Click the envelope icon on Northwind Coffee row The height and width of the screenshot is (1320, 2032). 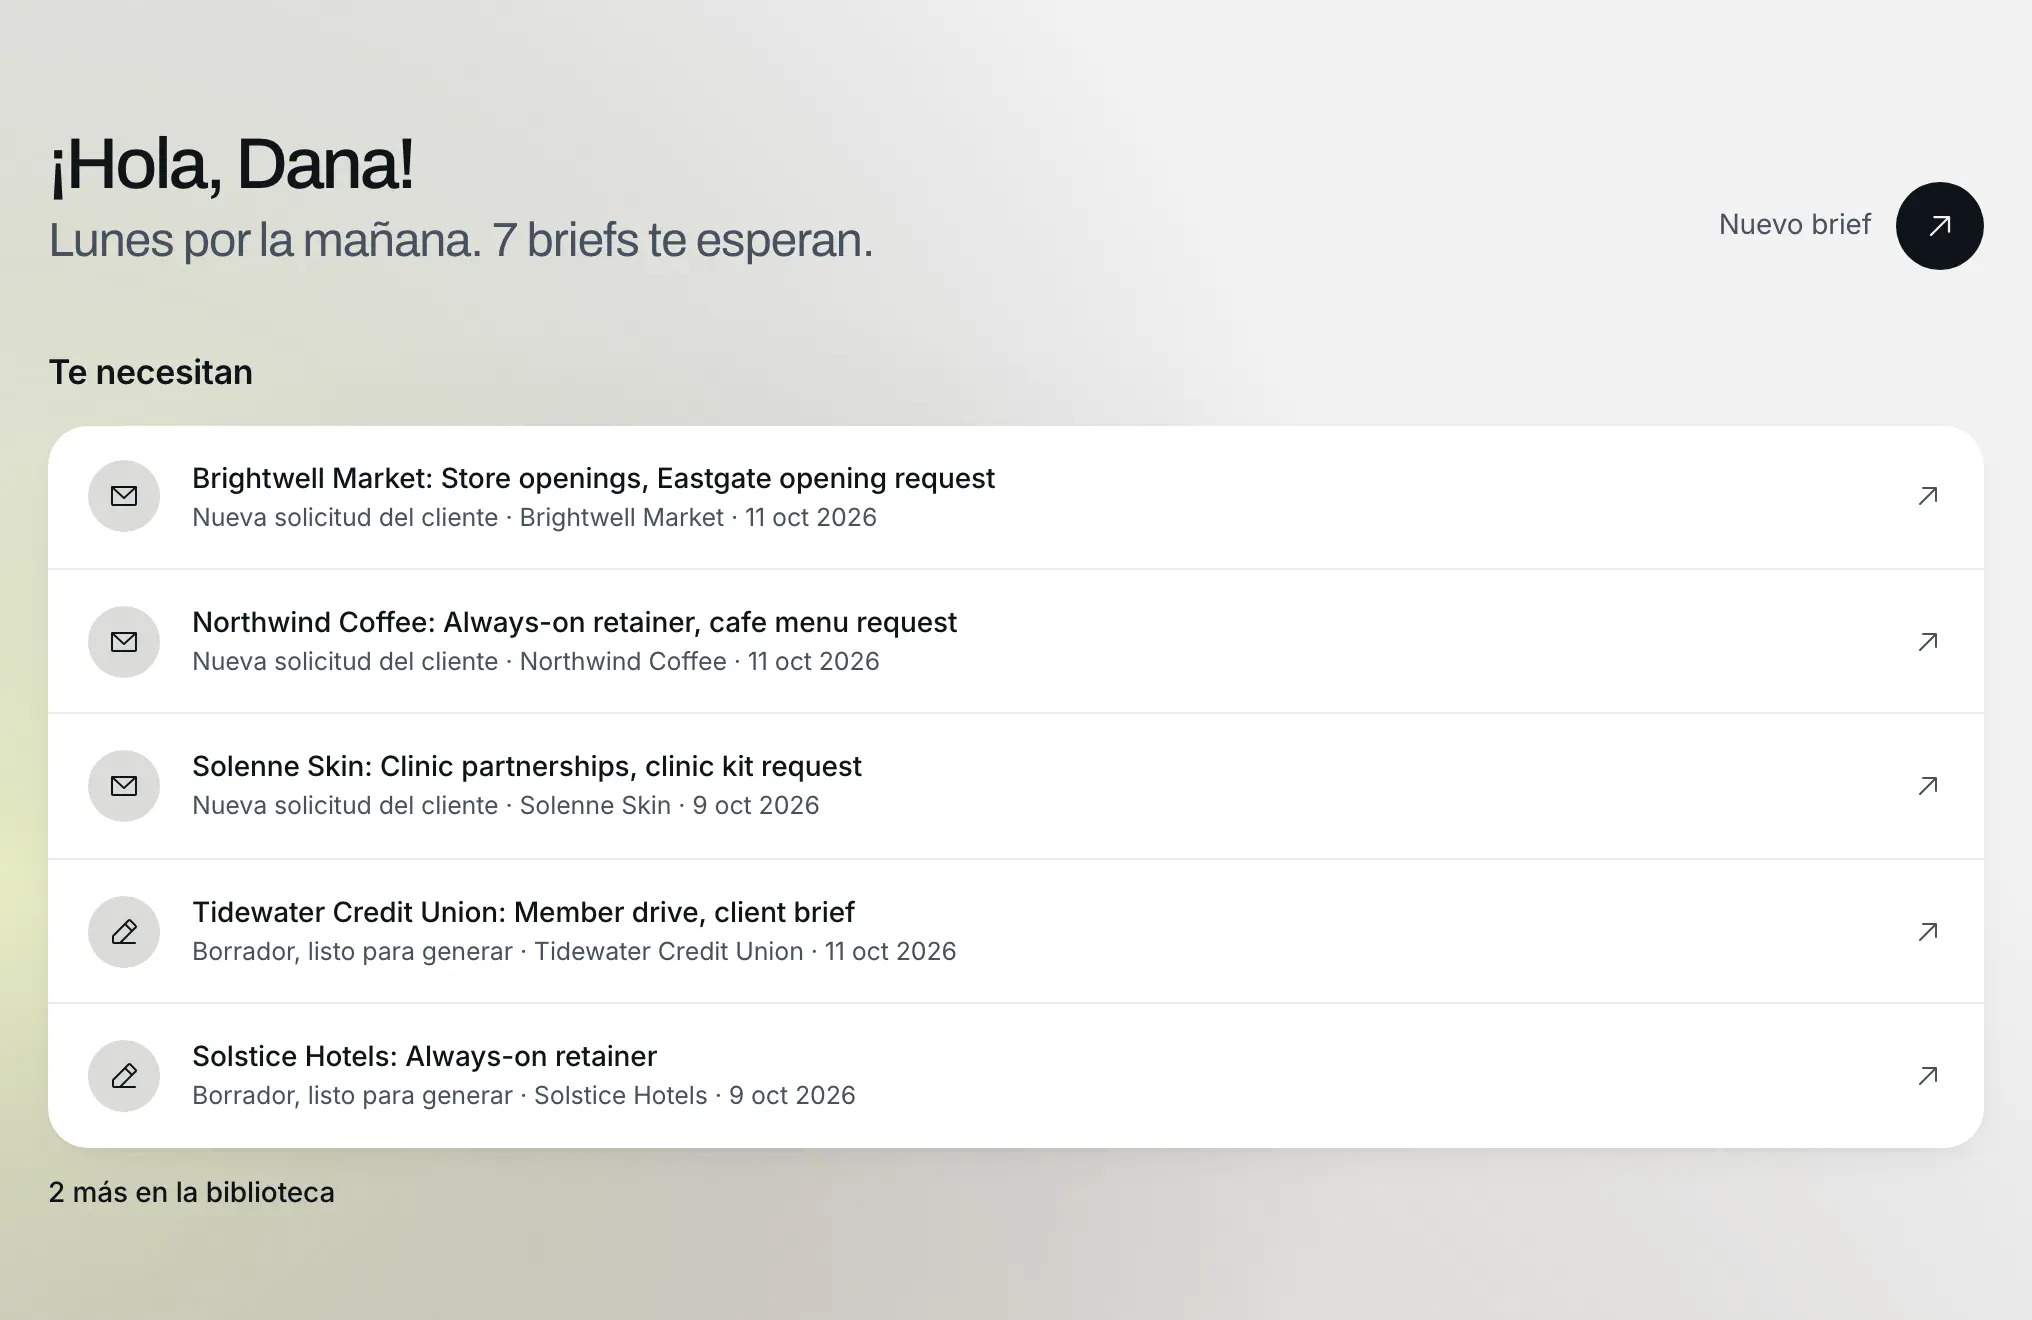124,642
